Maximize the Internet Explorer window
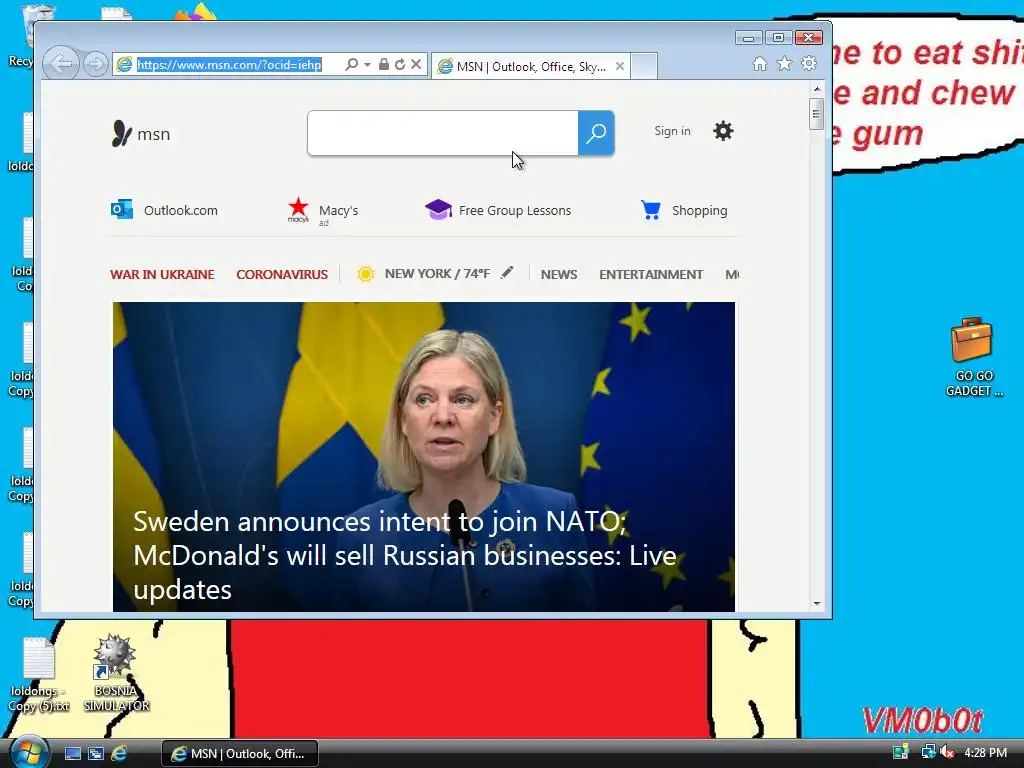The width and height of the screenshot is (1024, 768). (778, 38)
